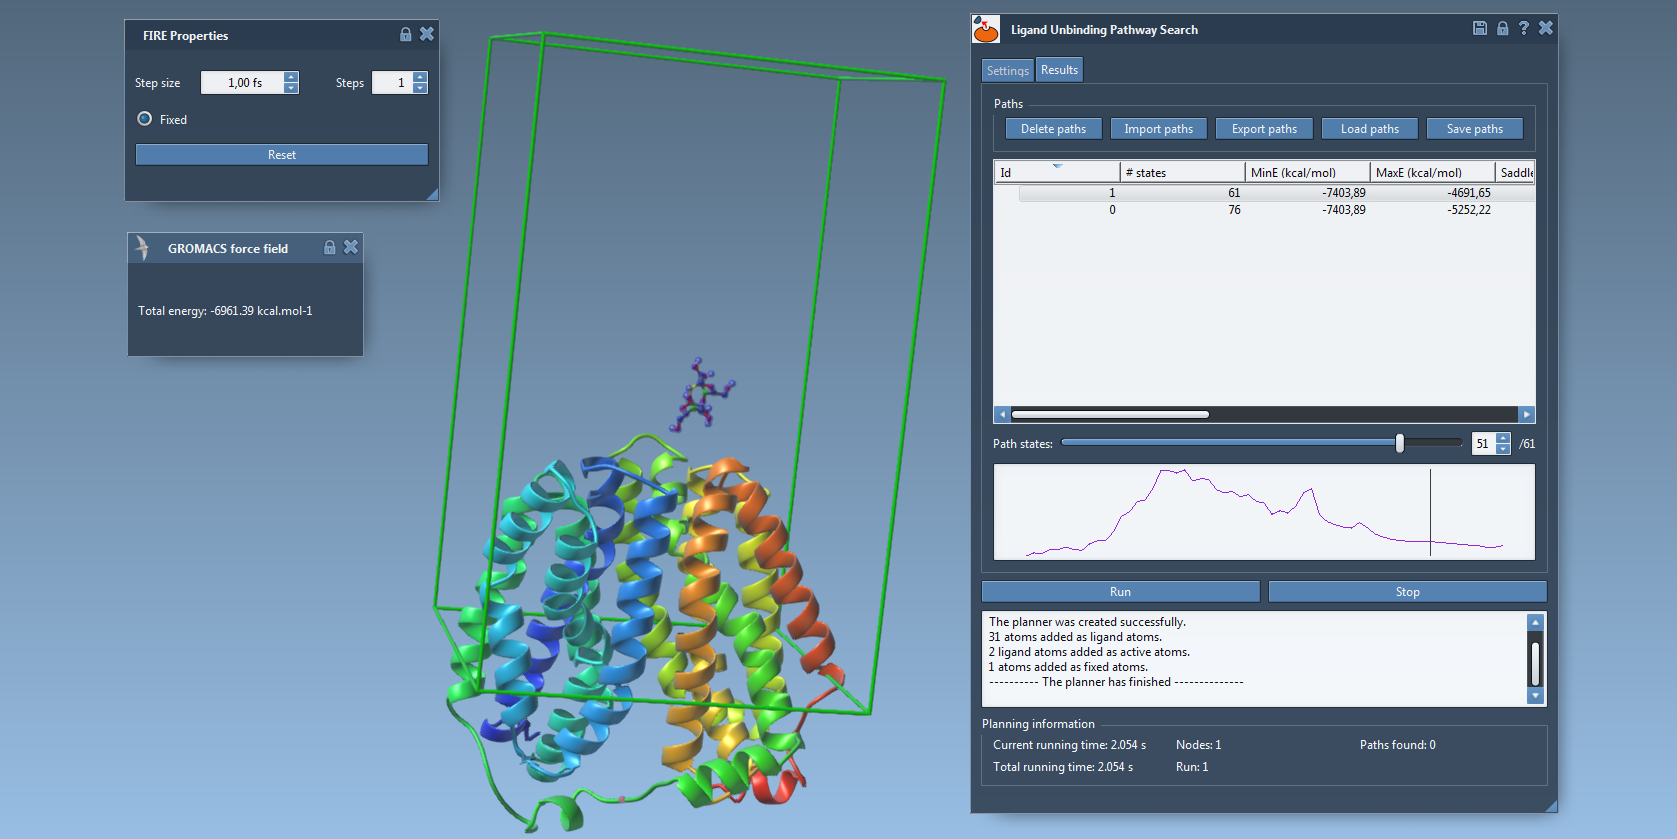Image resolution: width=1677 pixels, height=839 pixels.
Task: Close the GROMACS force field panel
Action: point(351,247)
